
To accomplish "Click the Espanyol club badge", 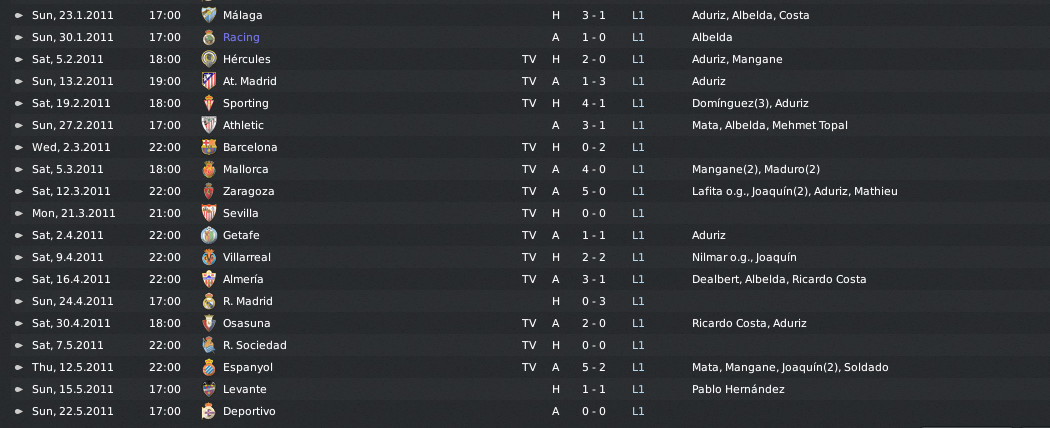I will (x=209, y=367).
